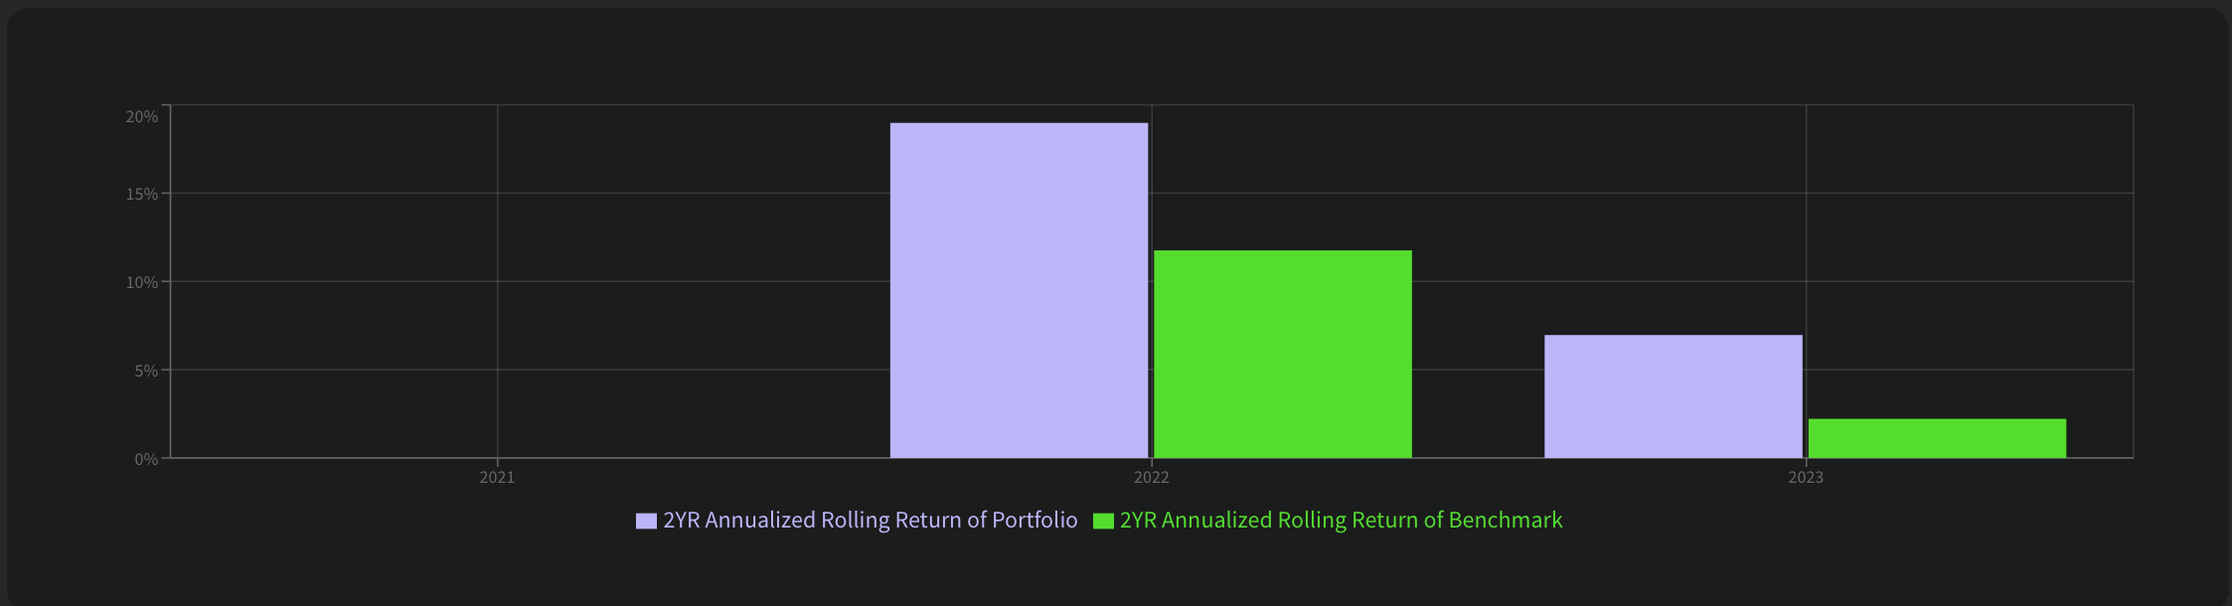
Task: Click the 2021 x-axis label
Action: [497, 478]
